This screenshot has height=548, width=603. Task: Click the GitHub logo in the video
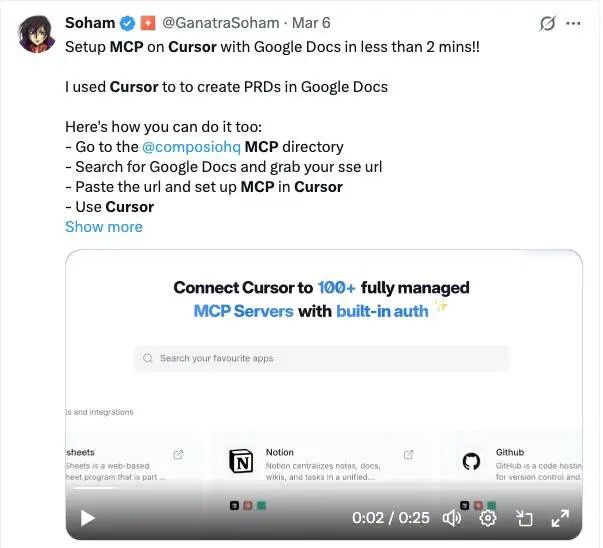(x=472, y=462)
